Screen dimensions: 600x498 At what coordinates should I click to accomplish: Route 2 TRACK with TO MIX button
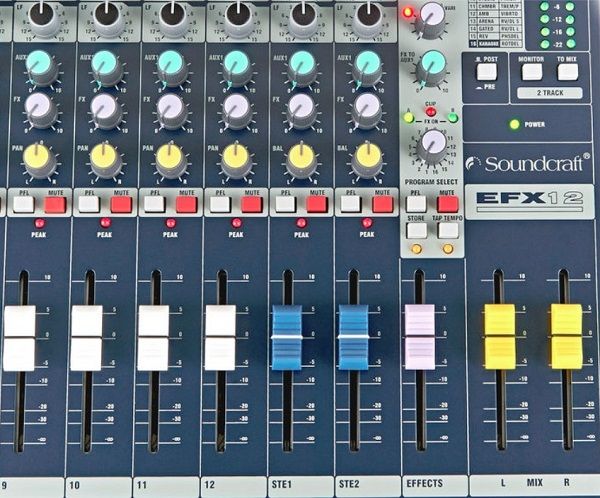(567, 72)
